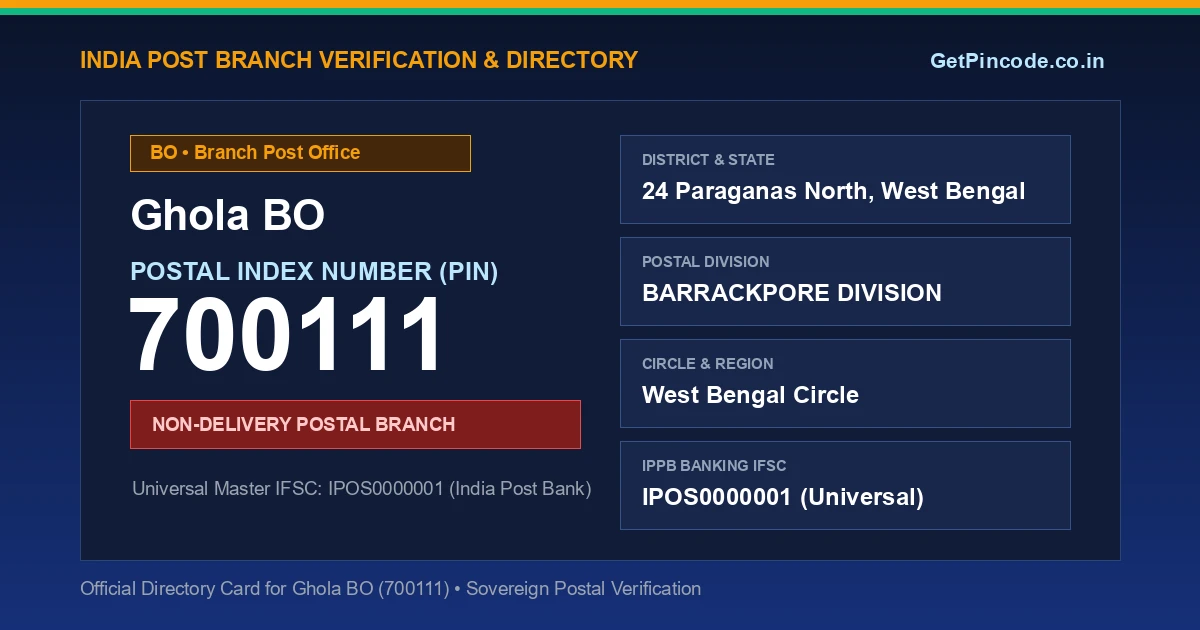
Task: Select the Universal Master IFSC text line
Action: point(362,489)
